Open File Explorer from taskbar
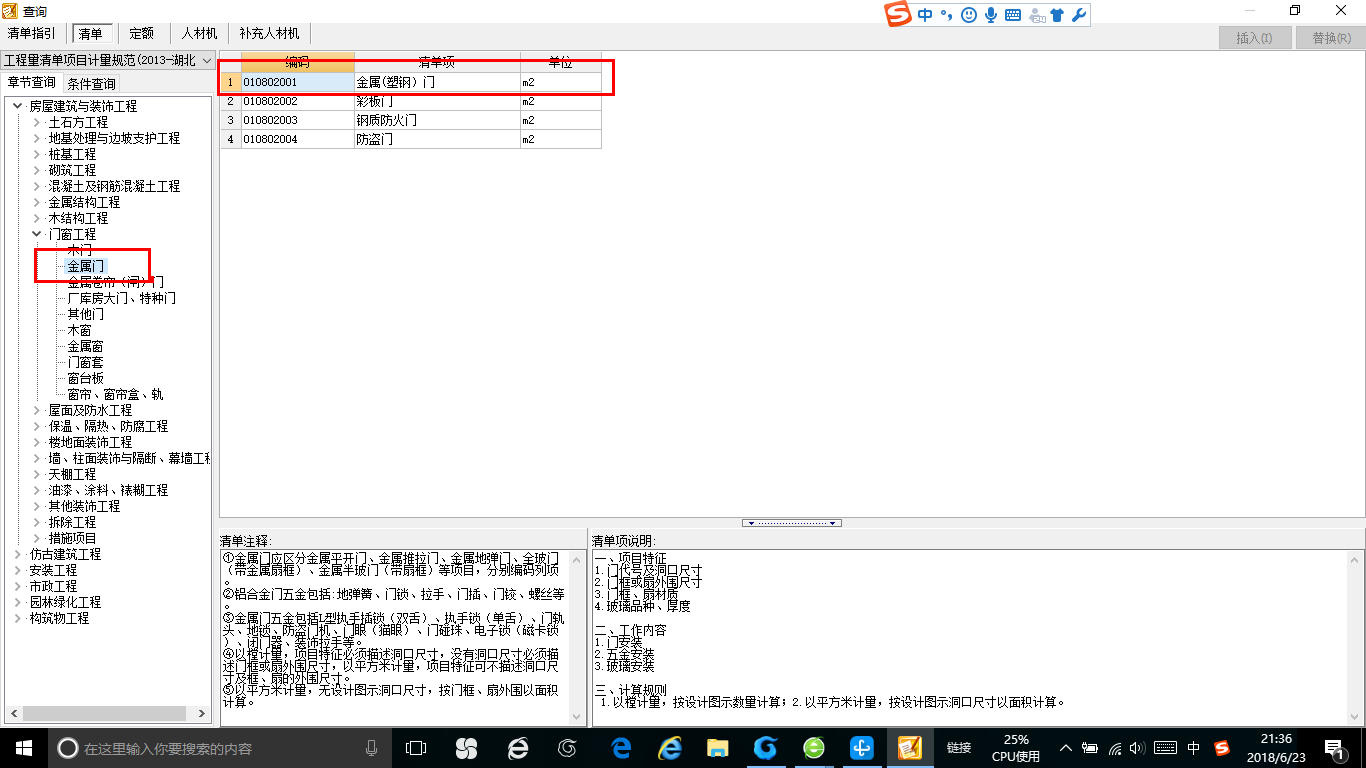Image resolution: width=1366 pixels, height=768 pixels. [717, 747]
